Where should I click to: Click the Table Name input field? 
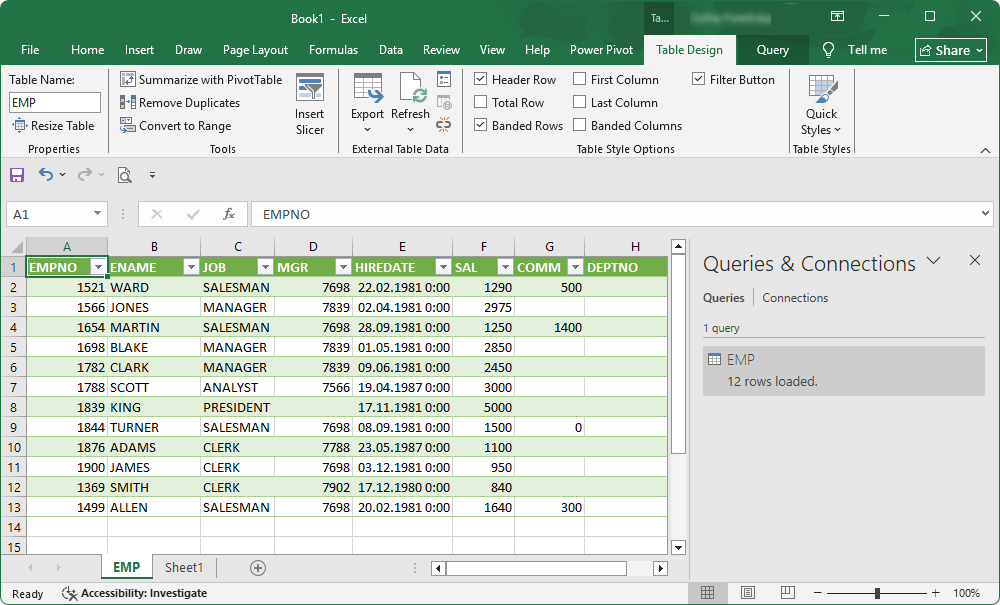(55, 103)
